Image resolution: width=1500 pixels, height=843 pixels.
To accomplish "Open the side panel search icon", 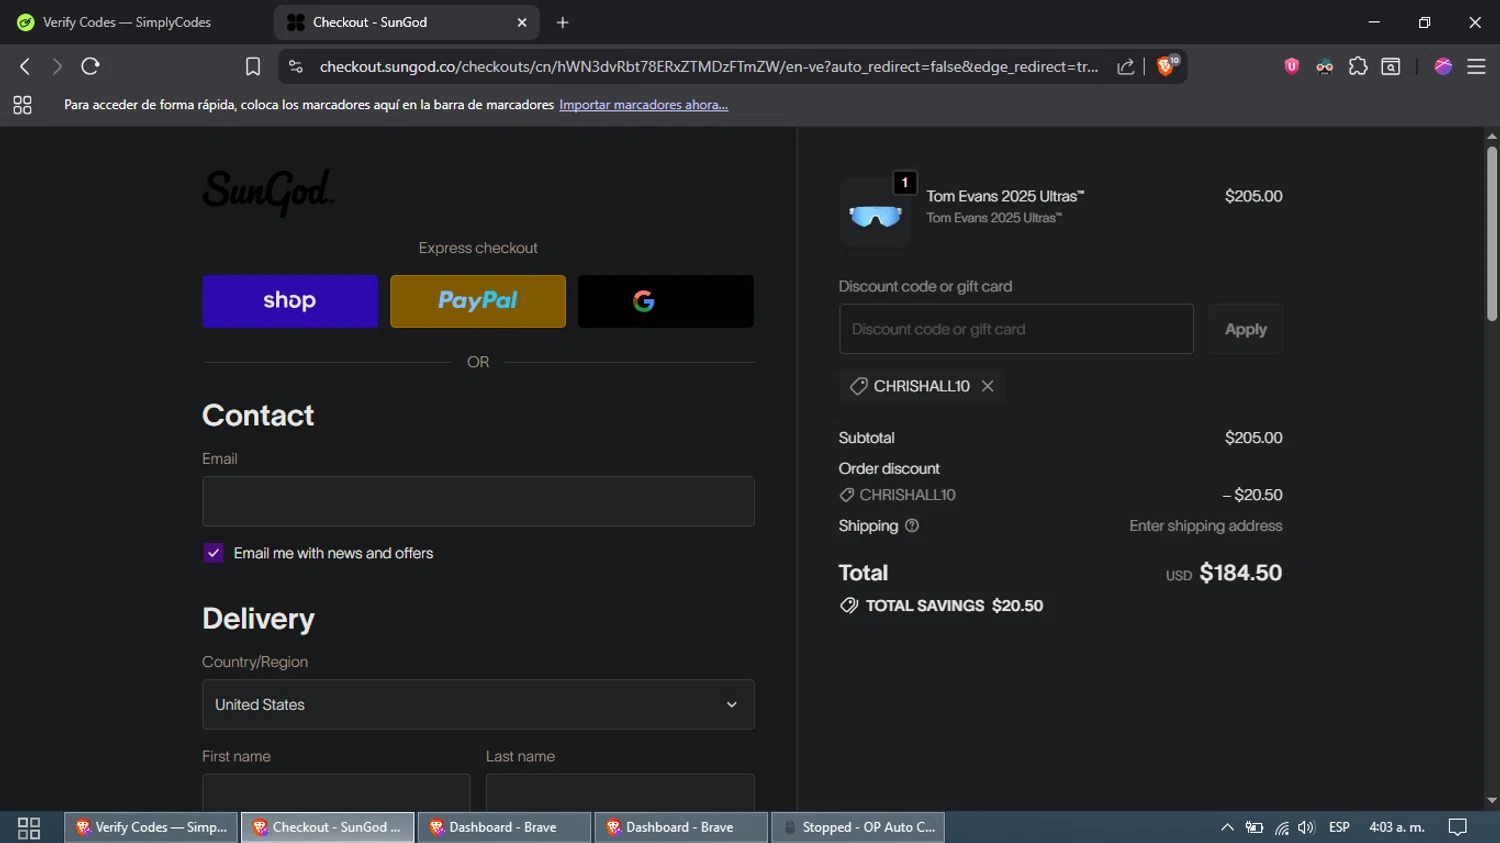I will [x=1391, y=66].
